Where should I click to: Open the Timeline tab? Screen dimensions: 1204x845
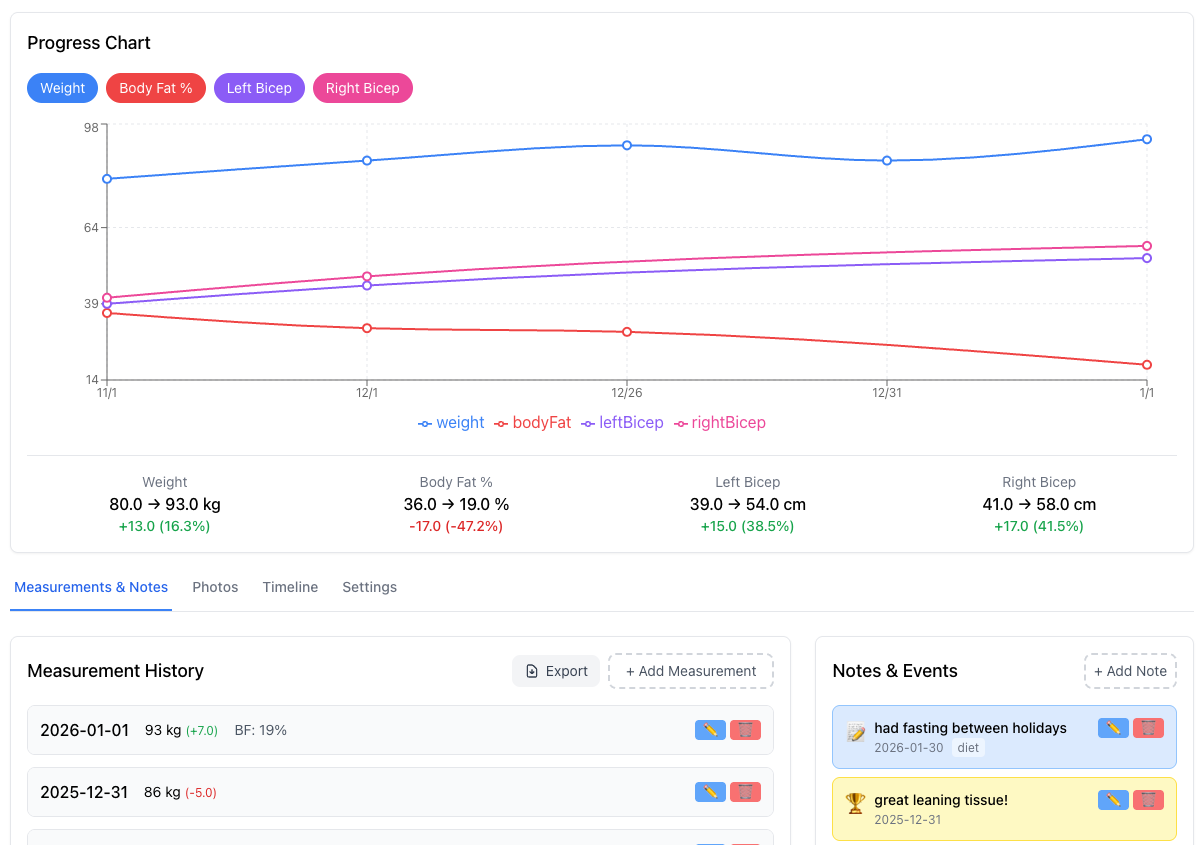tap(290, 587)
